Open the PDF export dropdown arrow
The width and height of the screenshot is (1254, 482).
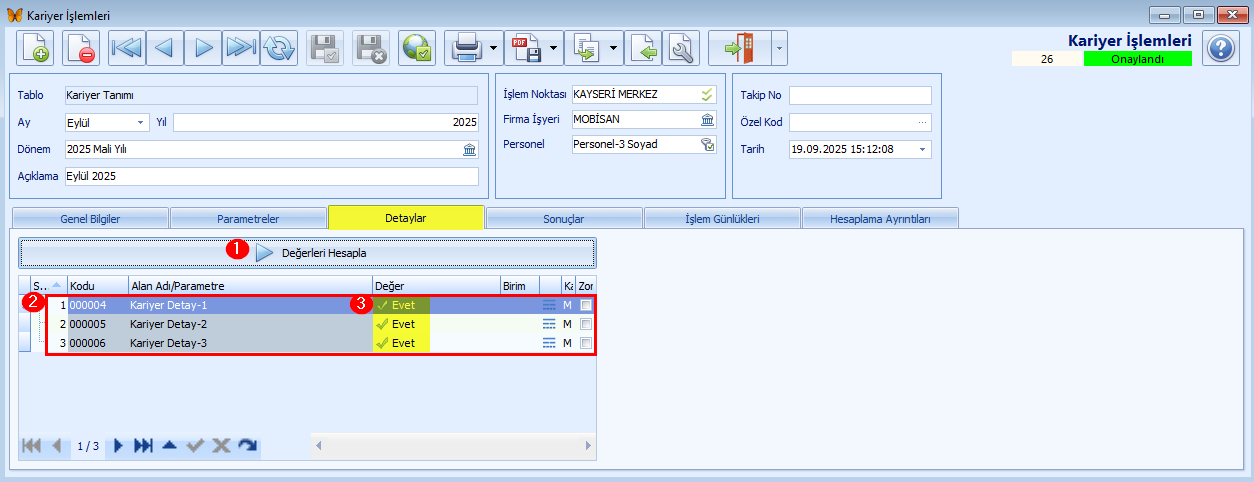(552, 48)
